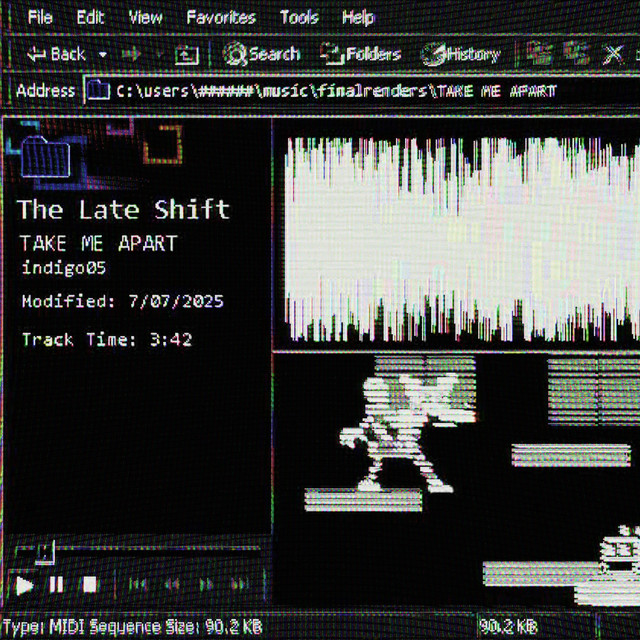
Task: Open the Favorites menu
Action: (220, 17)
